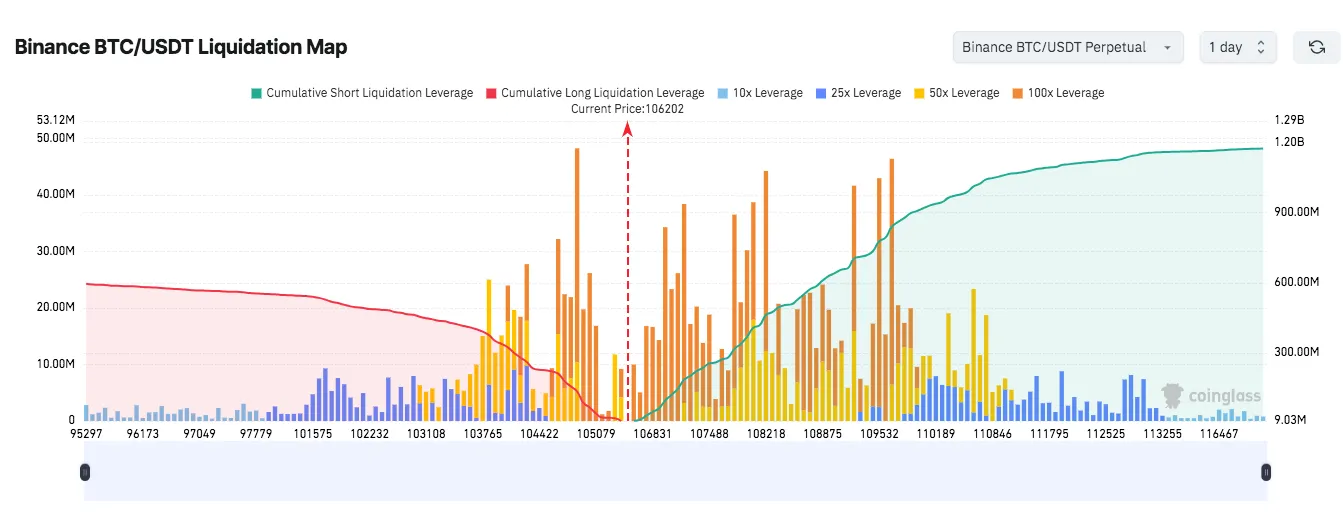Click the red Cumulative Long legend swatch

tap(490, 93)
